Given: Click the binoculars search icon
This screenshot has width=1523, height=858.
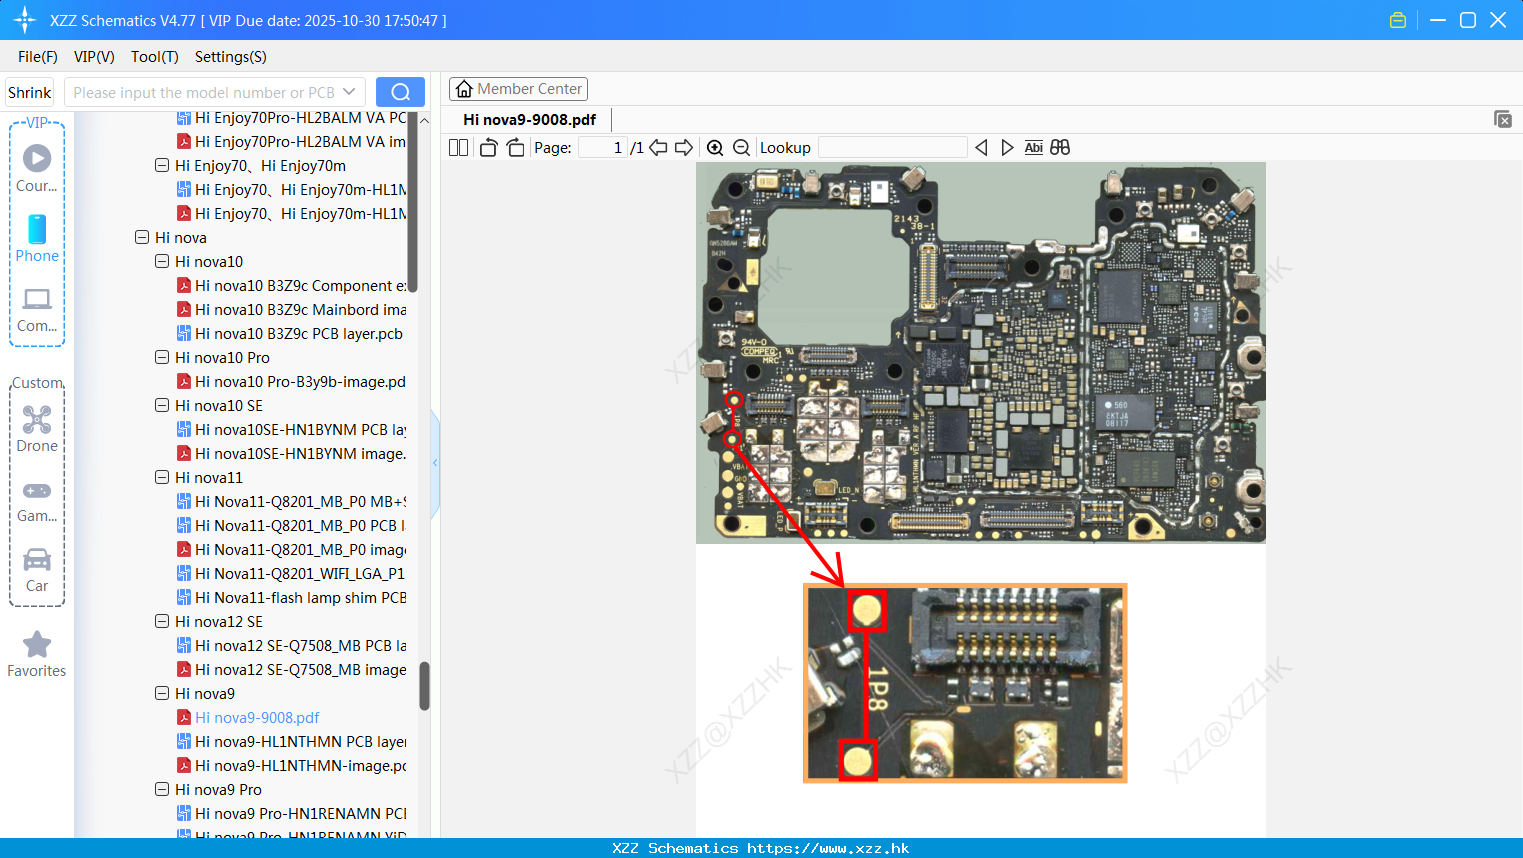Looking at the screenshot, I should pyautogui.click(x=1060, y=148).
